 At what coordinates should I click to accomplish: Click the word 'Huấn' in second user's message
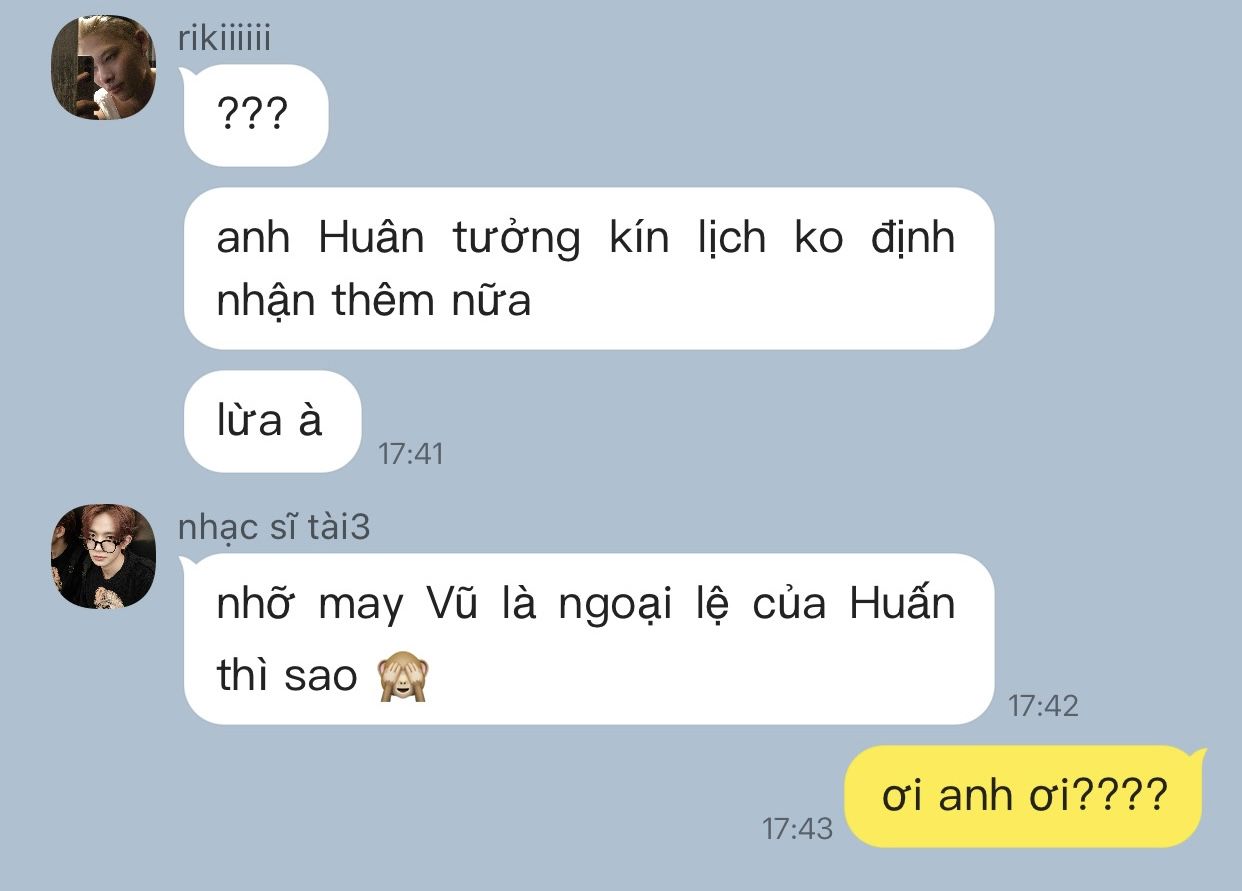tap(902, 605)
